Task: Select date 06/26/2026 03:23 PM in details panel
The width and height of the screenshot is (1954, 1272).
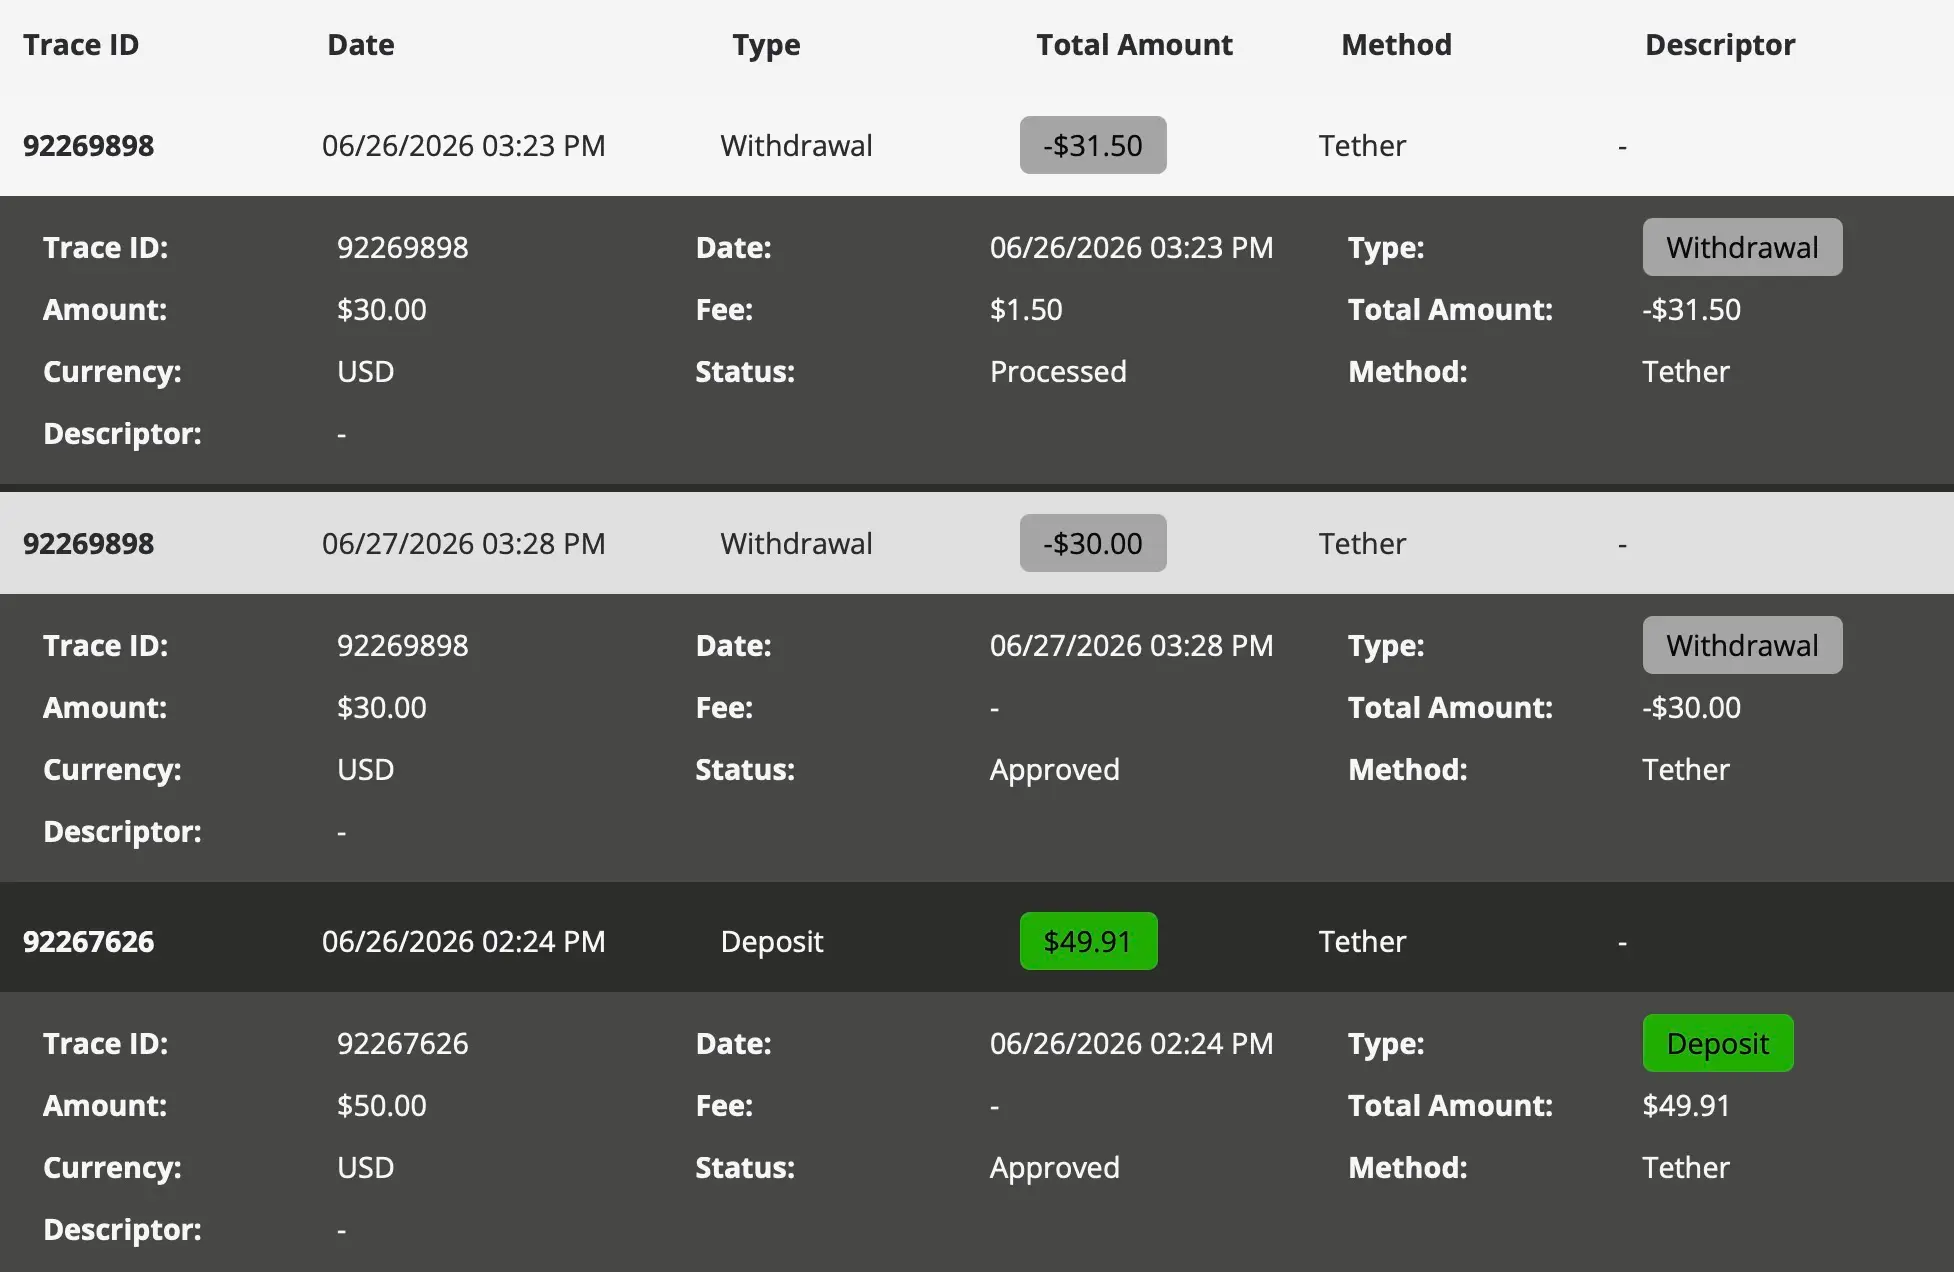Action: (x=1132, y=248)
